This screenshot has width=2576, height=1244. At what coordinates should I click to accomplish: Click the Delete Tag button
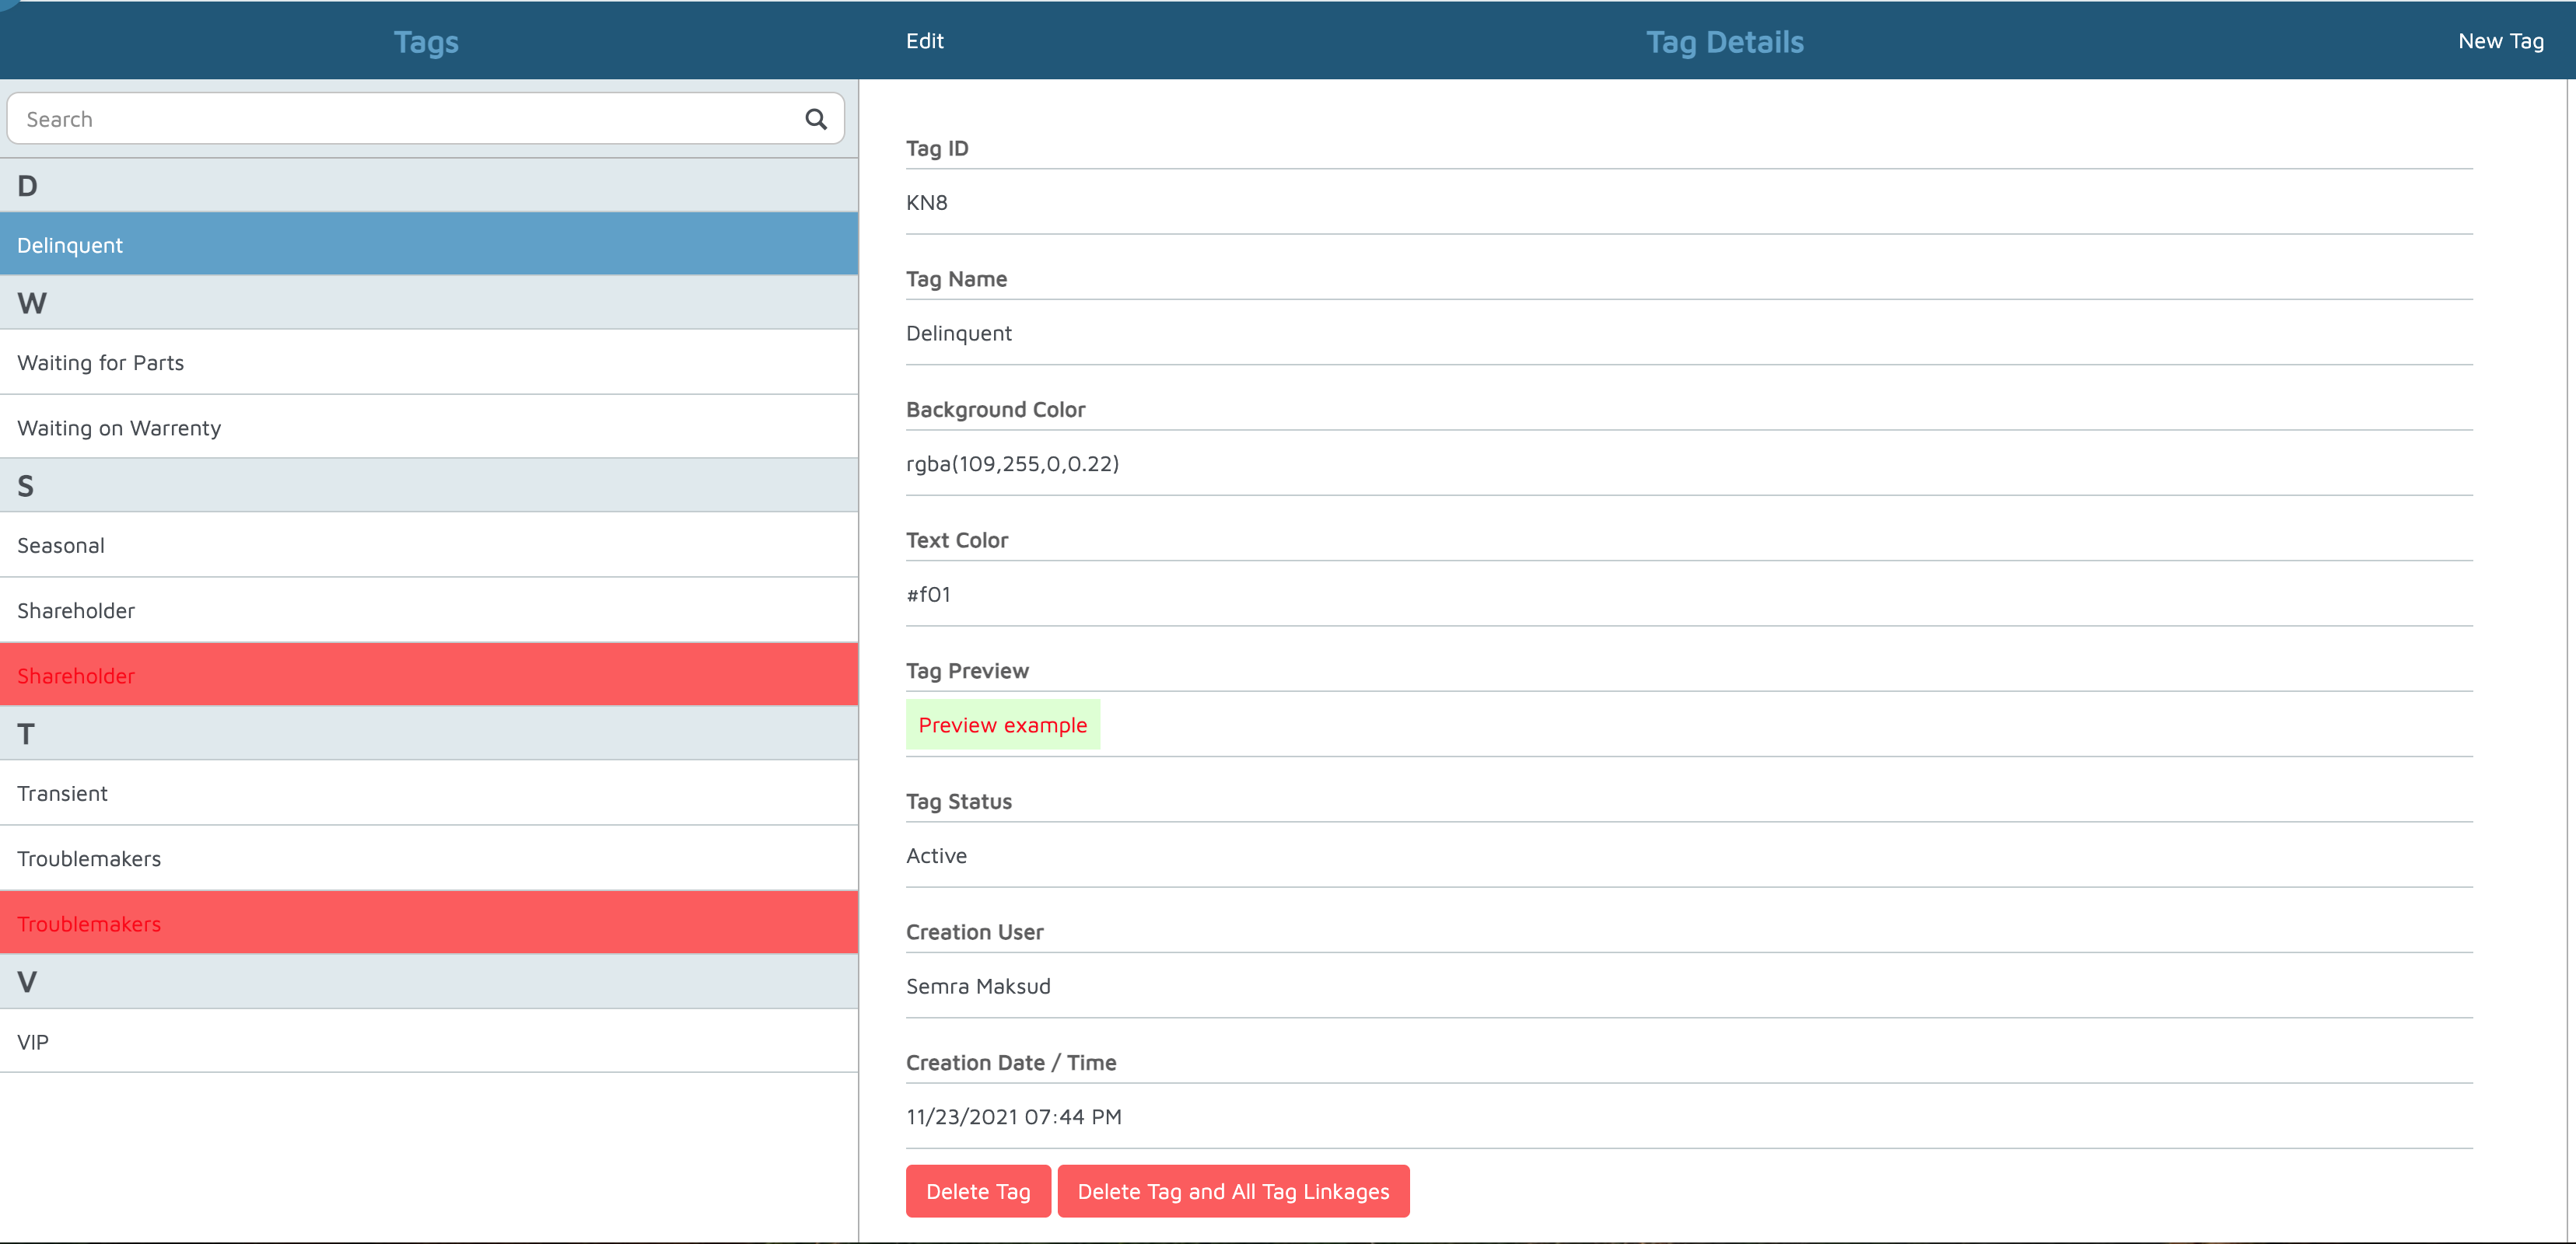(977, 1191)
